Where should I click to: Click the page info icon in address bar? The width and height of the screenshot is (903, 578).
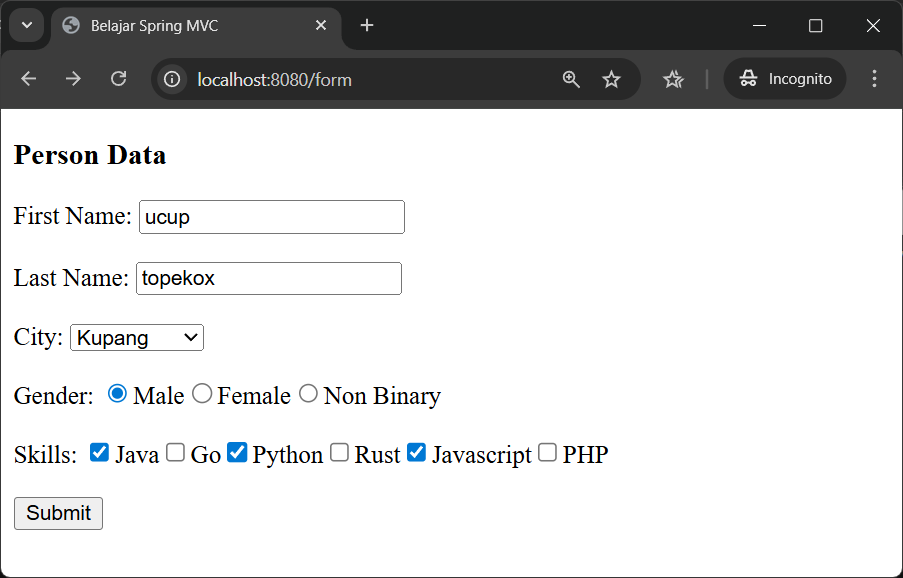click(171, 78)
